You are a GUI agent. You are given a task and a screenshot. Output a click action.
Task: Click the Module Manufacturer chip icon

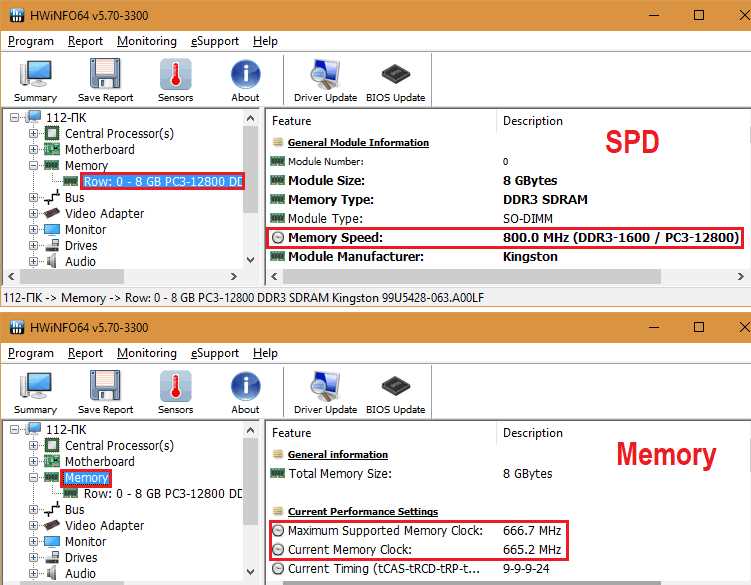pos(277,256)
